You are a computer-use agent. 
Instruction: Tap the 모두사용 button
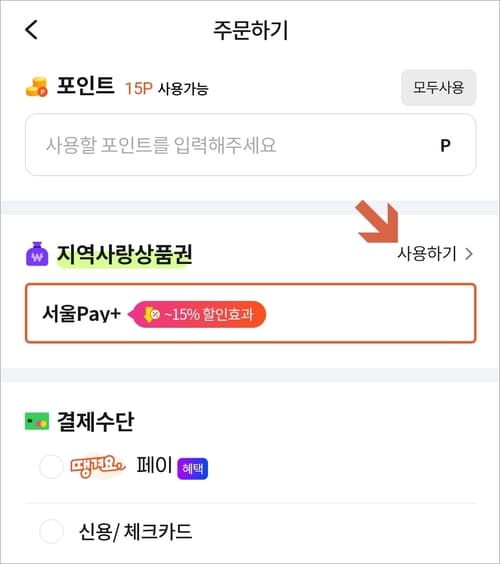coord(438,87)
